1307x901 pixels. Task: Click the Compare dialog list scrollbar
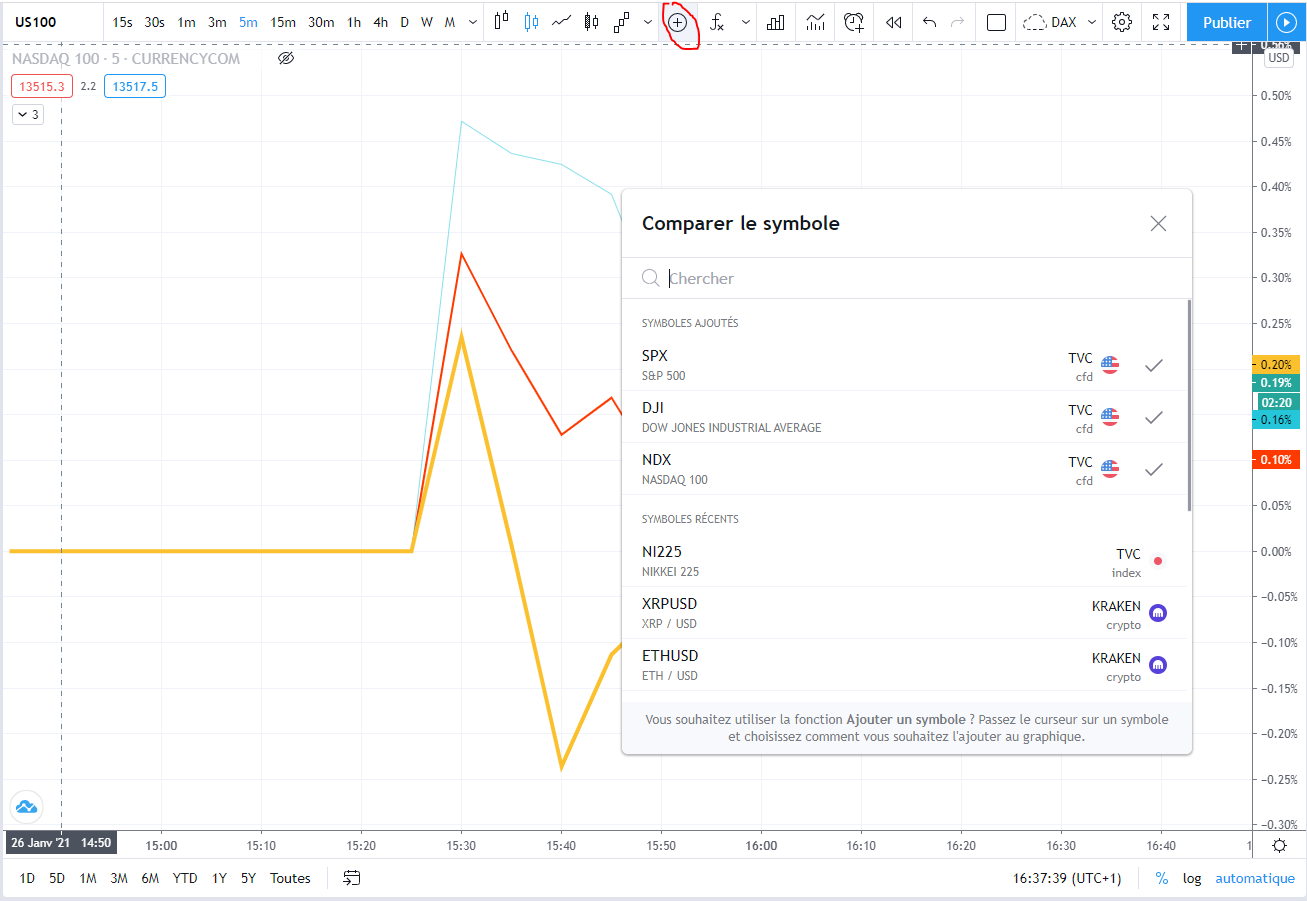tap(1189, 405)
